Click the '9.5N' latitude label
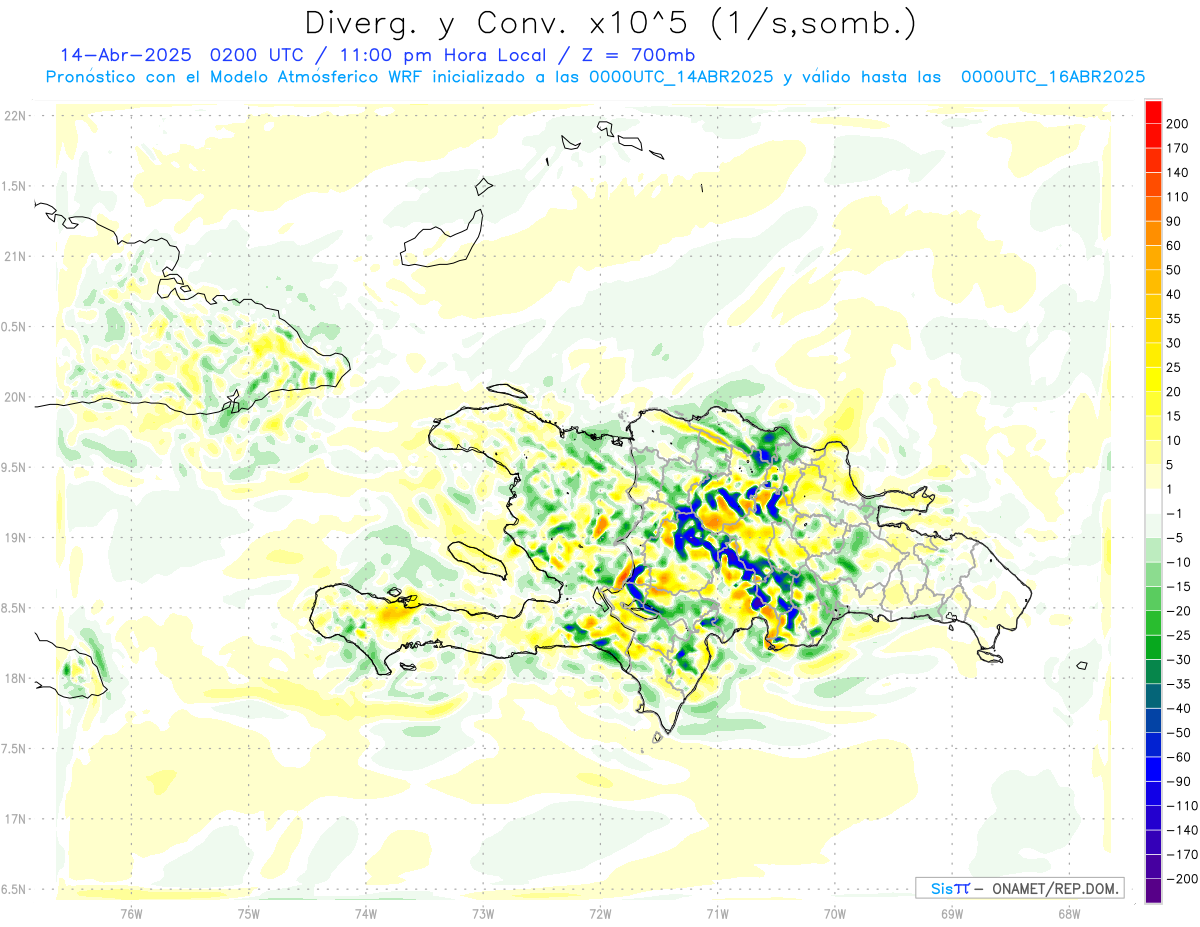 click(x=15, y=467)
